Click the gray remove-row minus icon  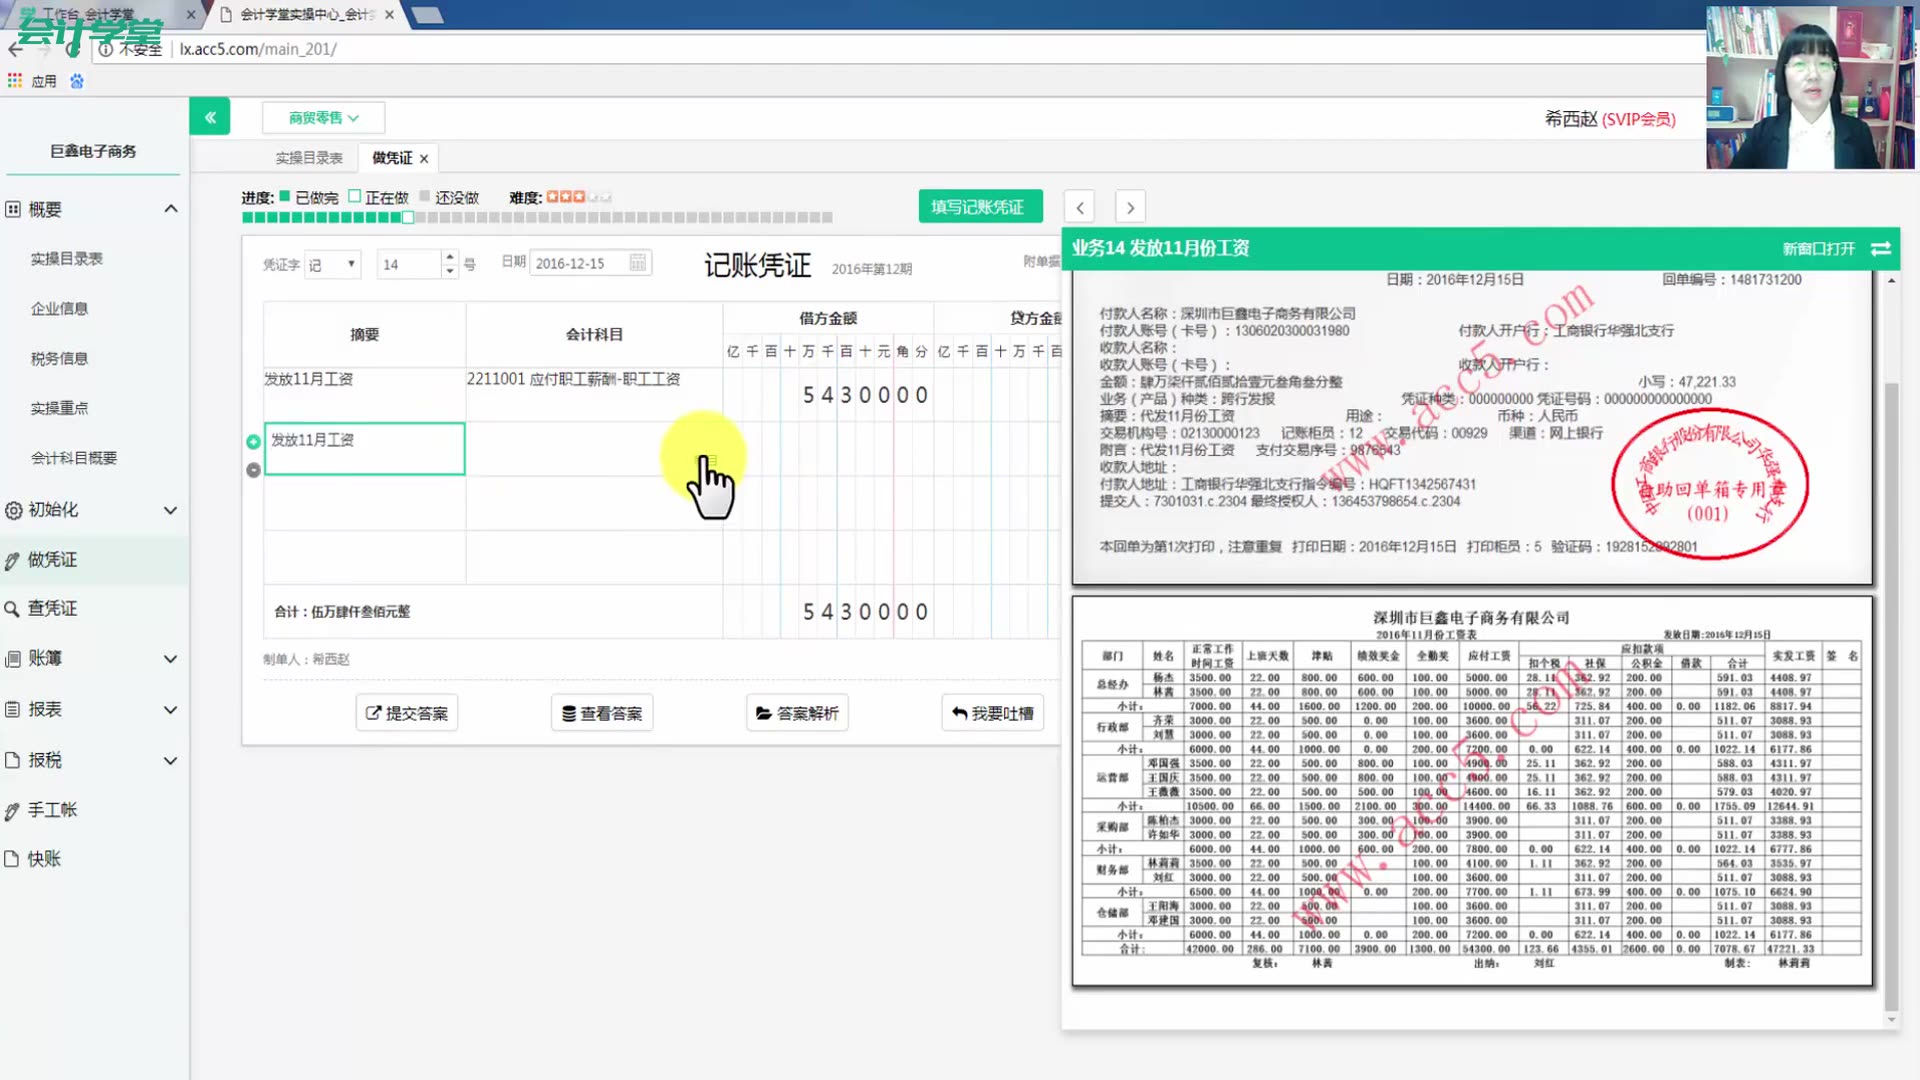[253, 470]
